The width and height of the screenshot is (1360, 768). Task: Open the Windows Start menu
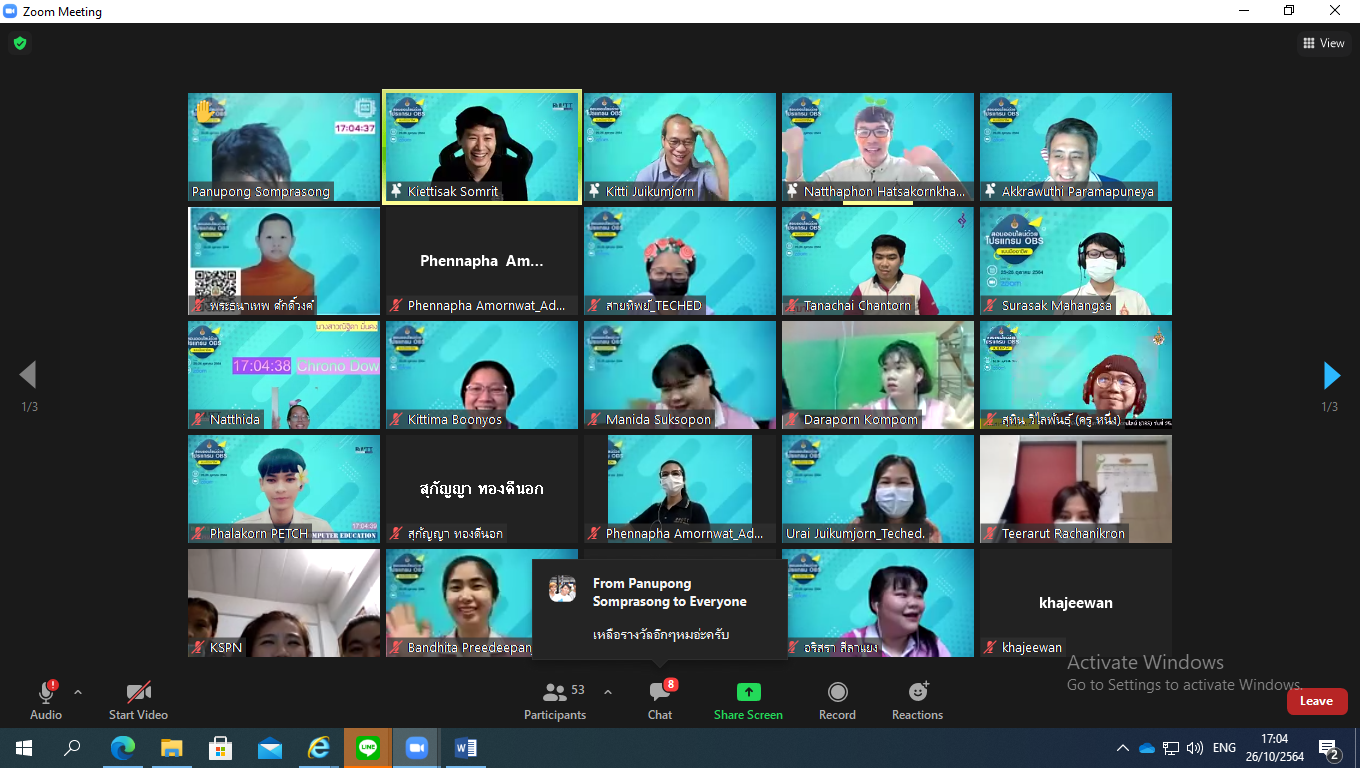click(x=24, y=748)
